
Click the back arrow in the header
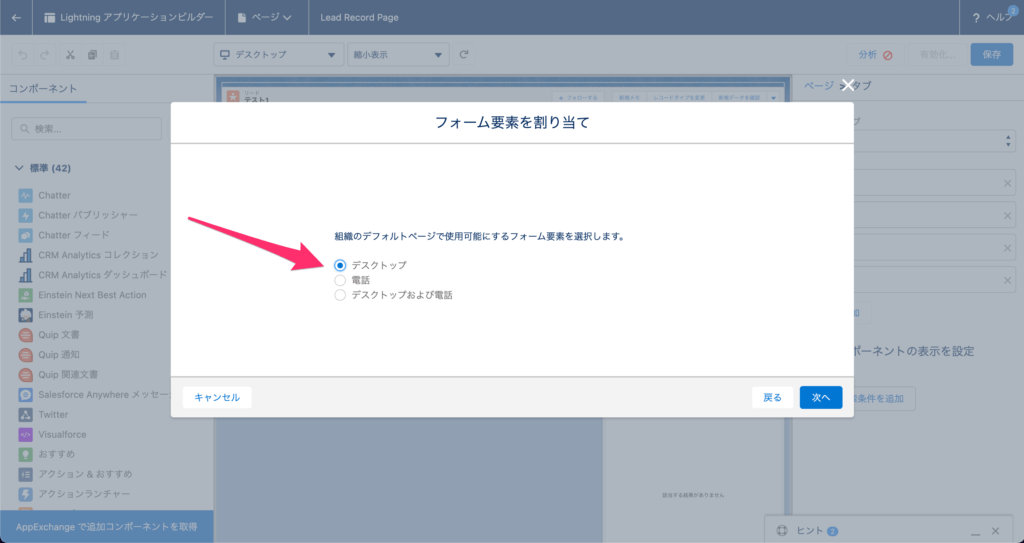16,18
